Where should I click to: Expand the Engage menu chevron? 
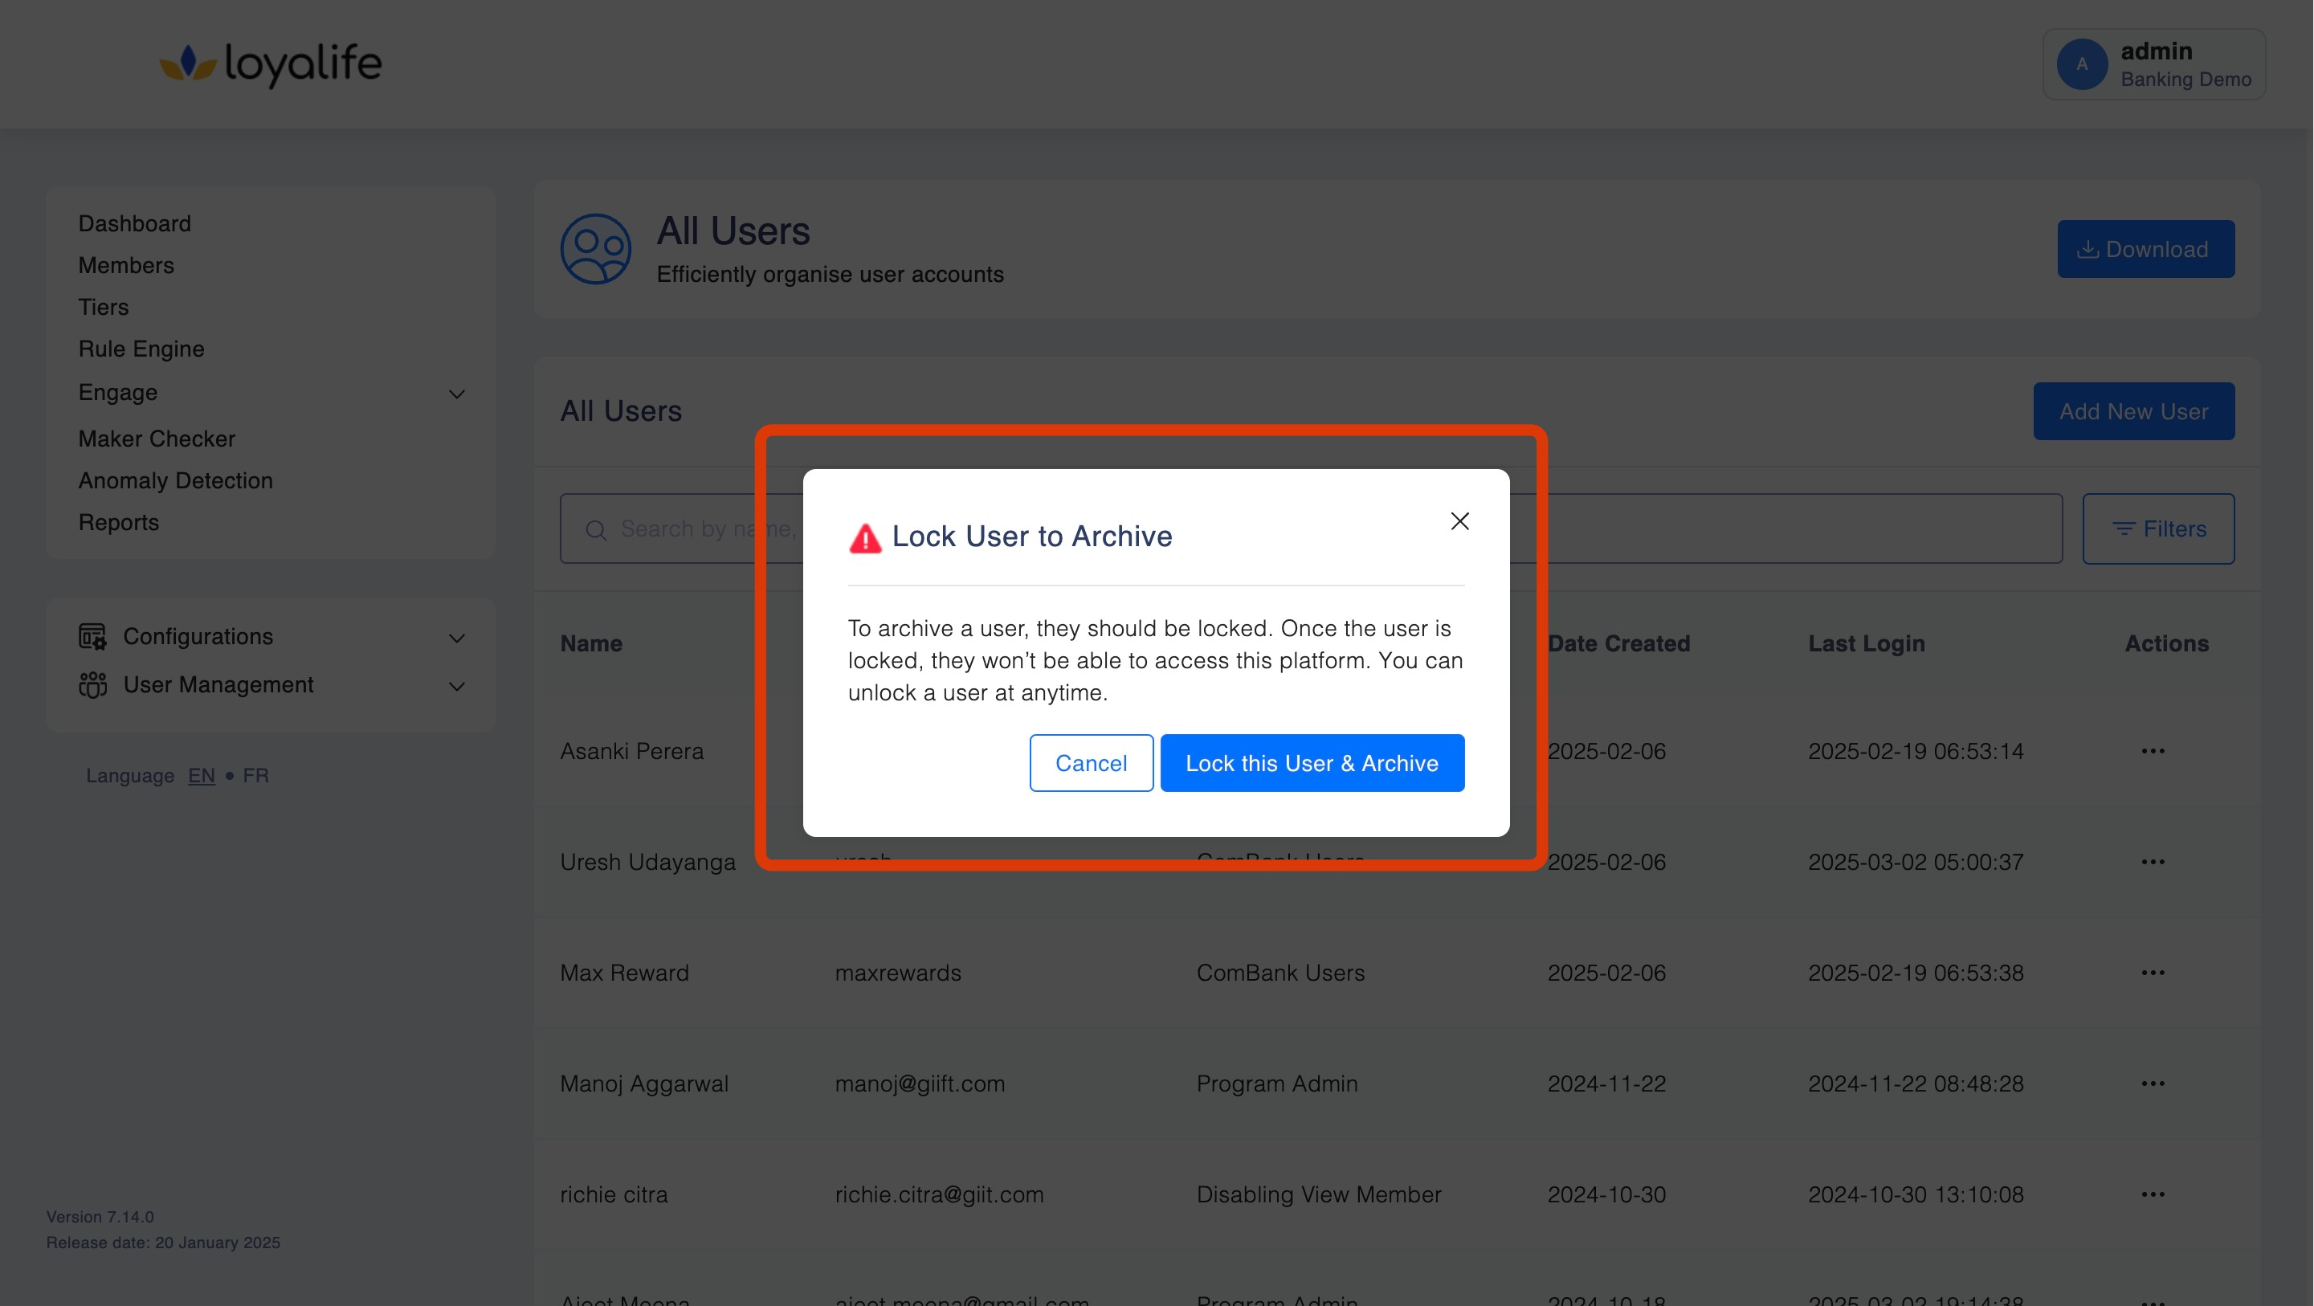457,394
